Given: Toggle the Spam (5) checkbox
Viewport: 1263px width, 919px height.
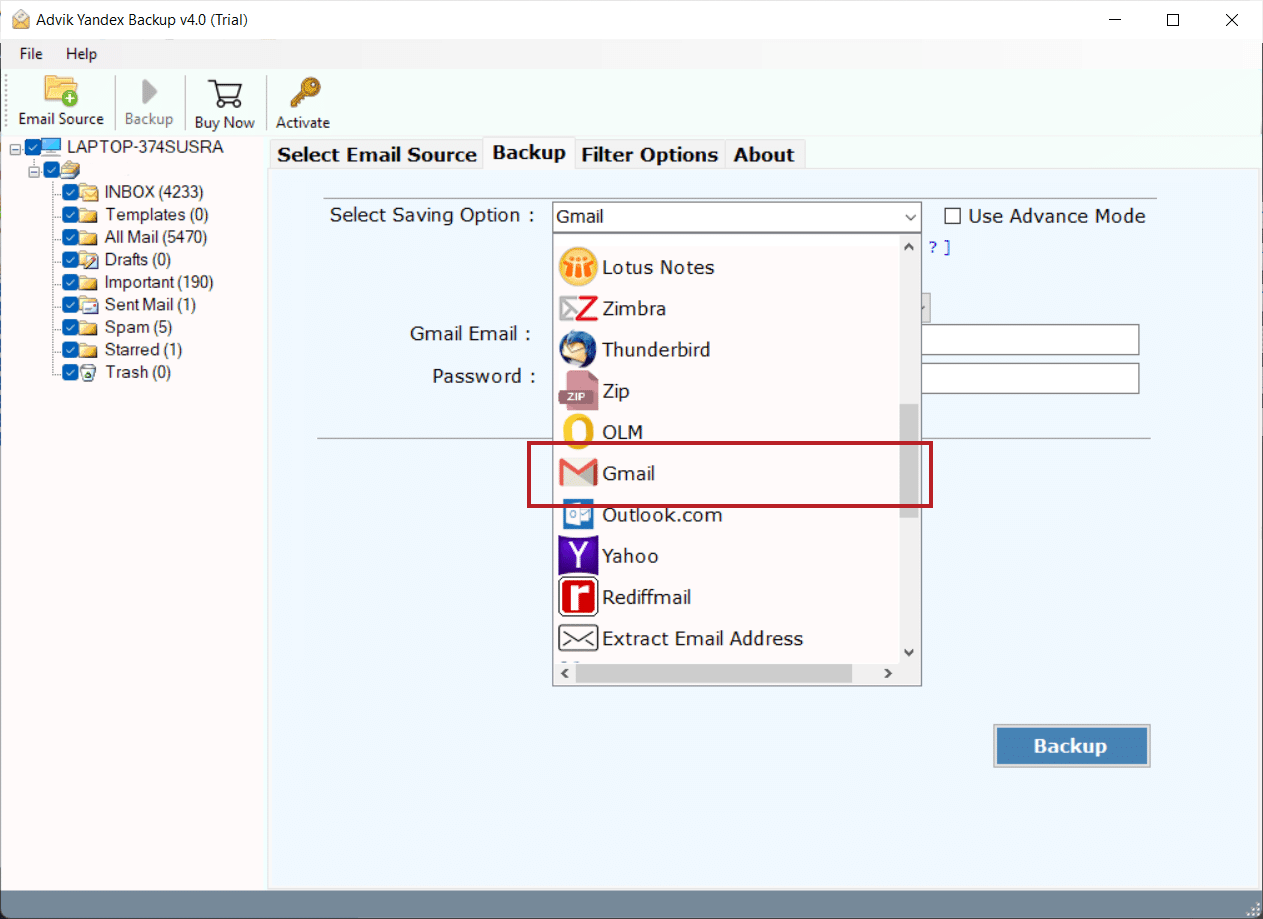Looking at the screenshot, I should click(x=70, y=327).
